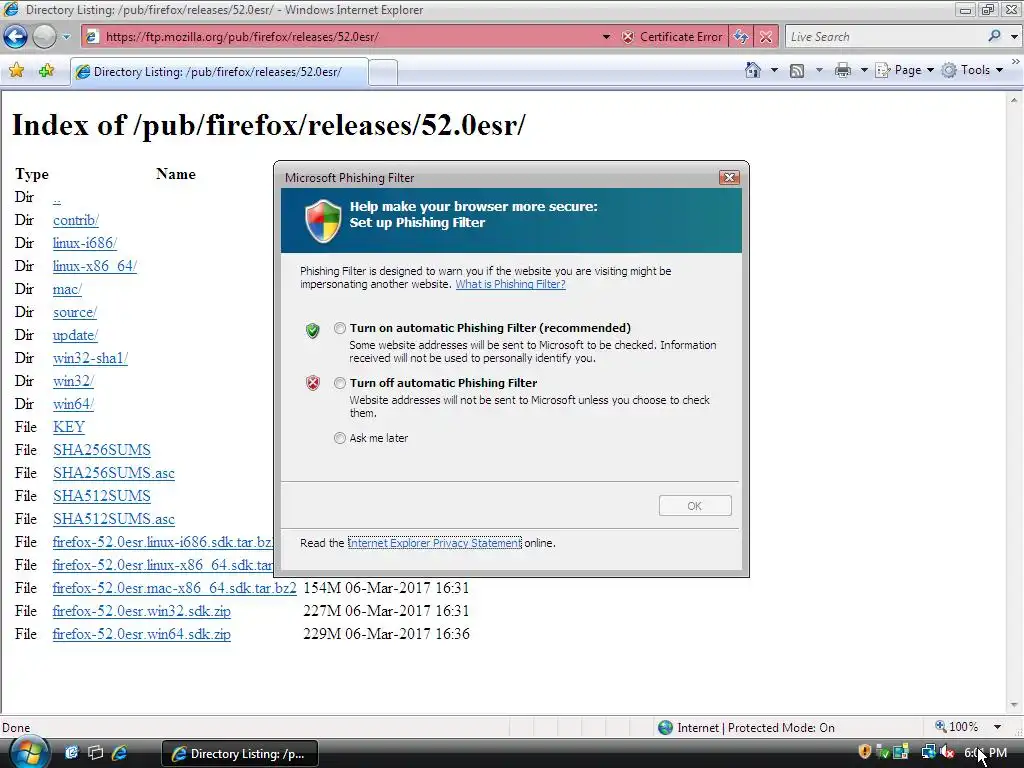Open the update/ directory link

pyautogui.click(x=75, y=335)
